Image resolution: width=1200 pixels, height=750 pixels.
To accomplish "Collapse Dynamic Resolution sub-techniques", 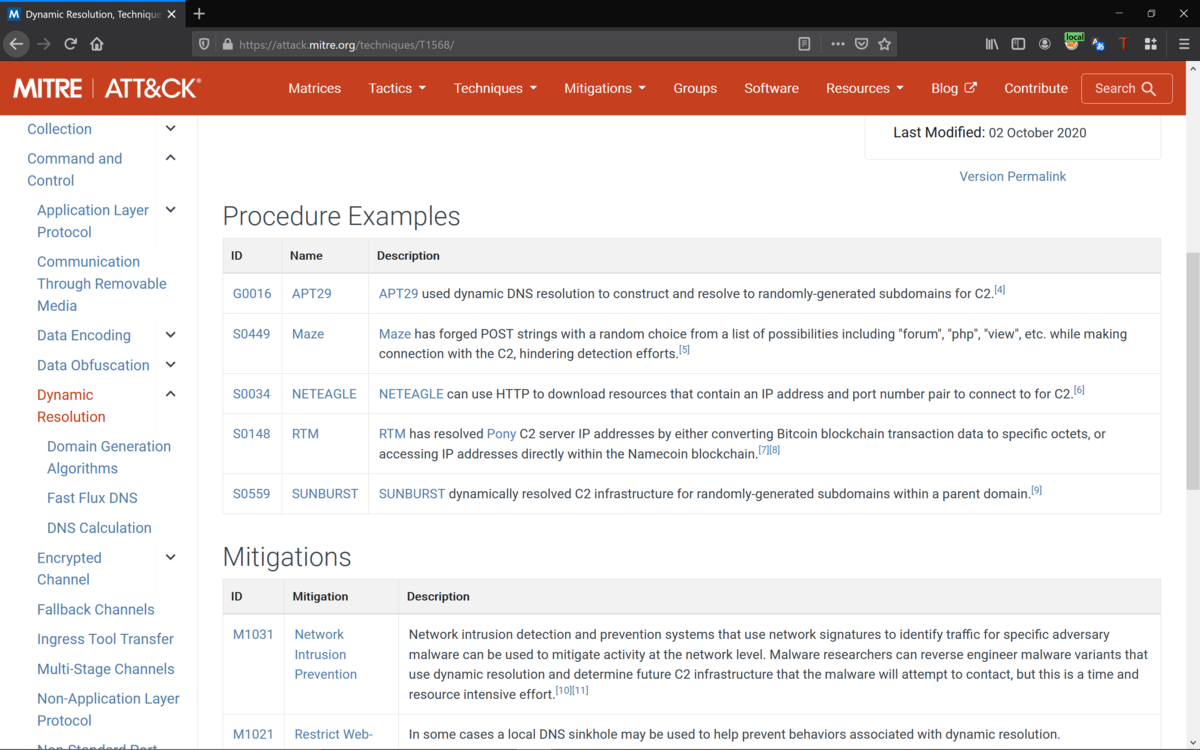I will pos(170,394).
